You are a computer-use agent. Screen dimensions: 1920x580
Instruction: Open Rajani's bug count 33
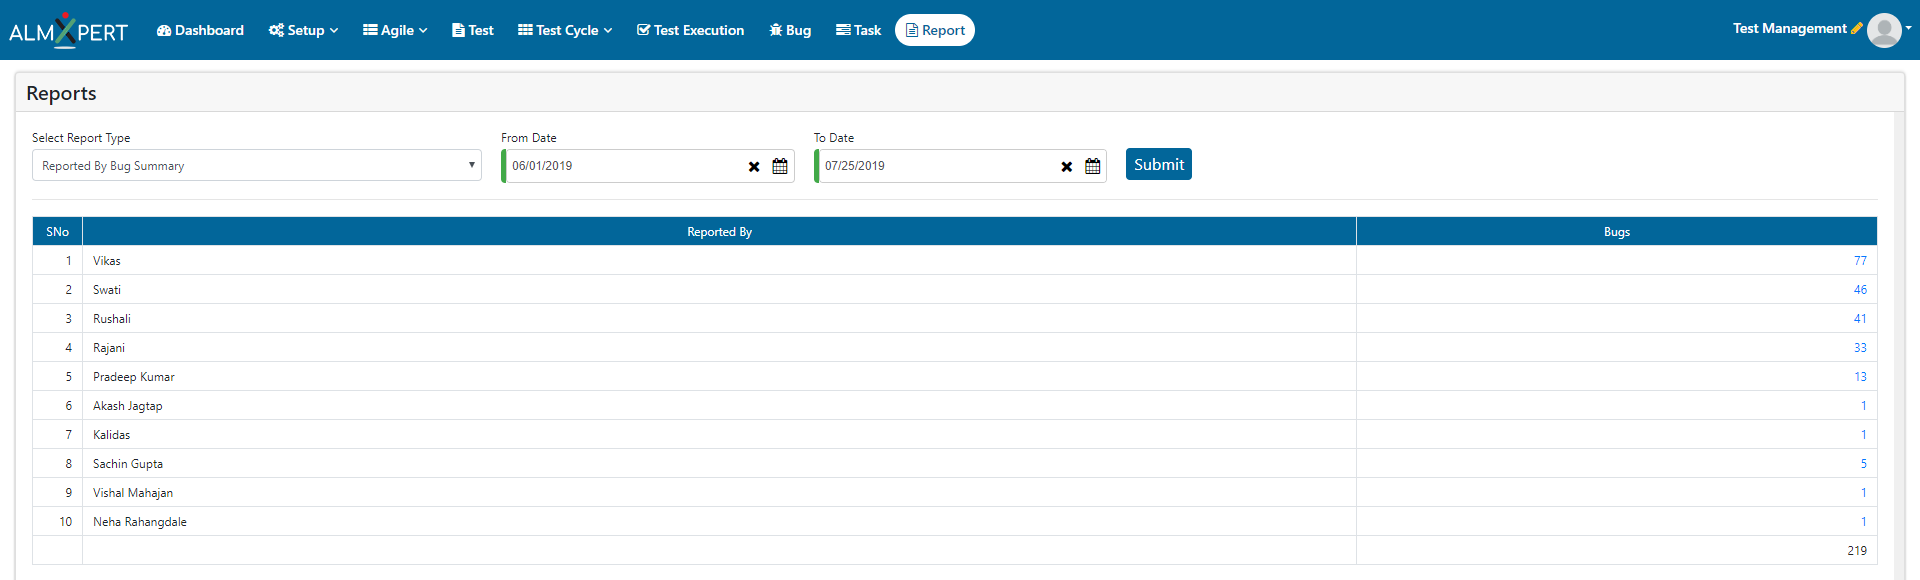pos(1860,348)
